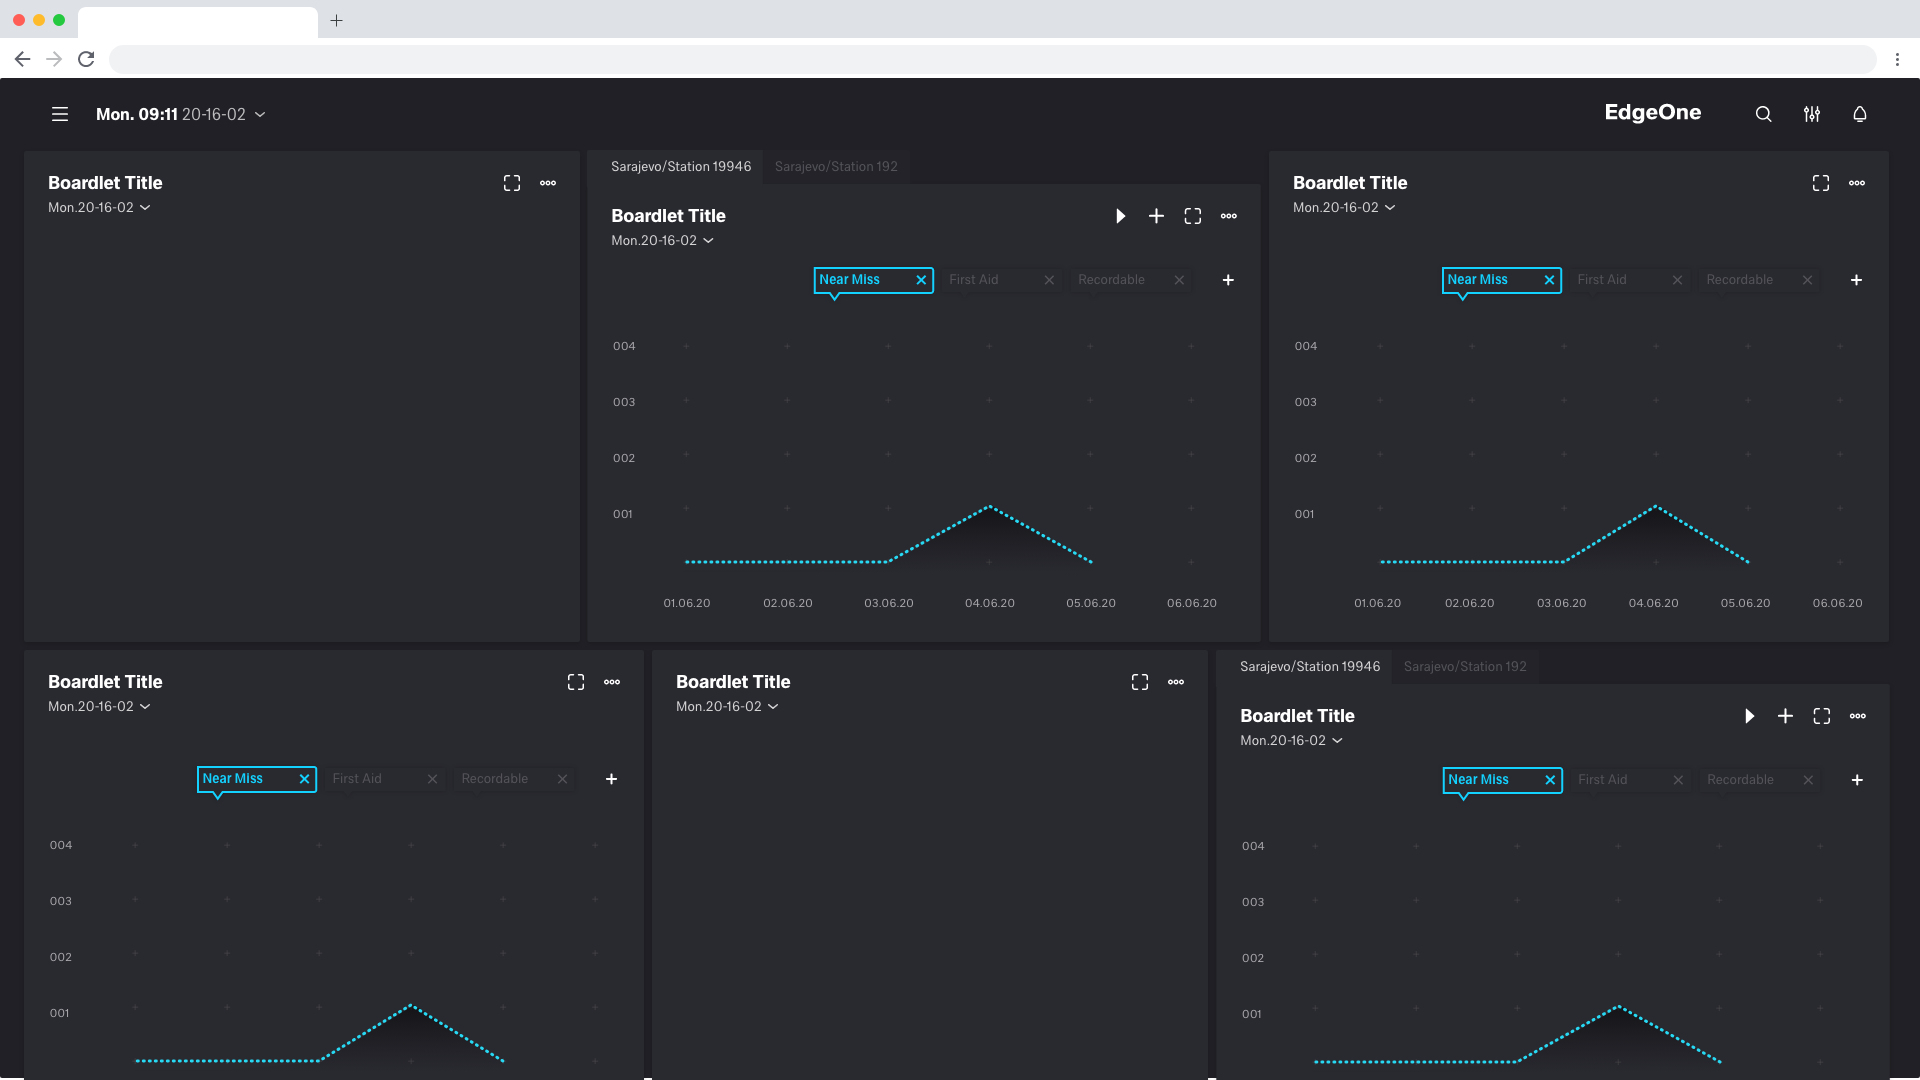Open more options of top-right Boardlet
The width and height of the screenshot is (1920, 1080).
click(x=1856, y=183)
